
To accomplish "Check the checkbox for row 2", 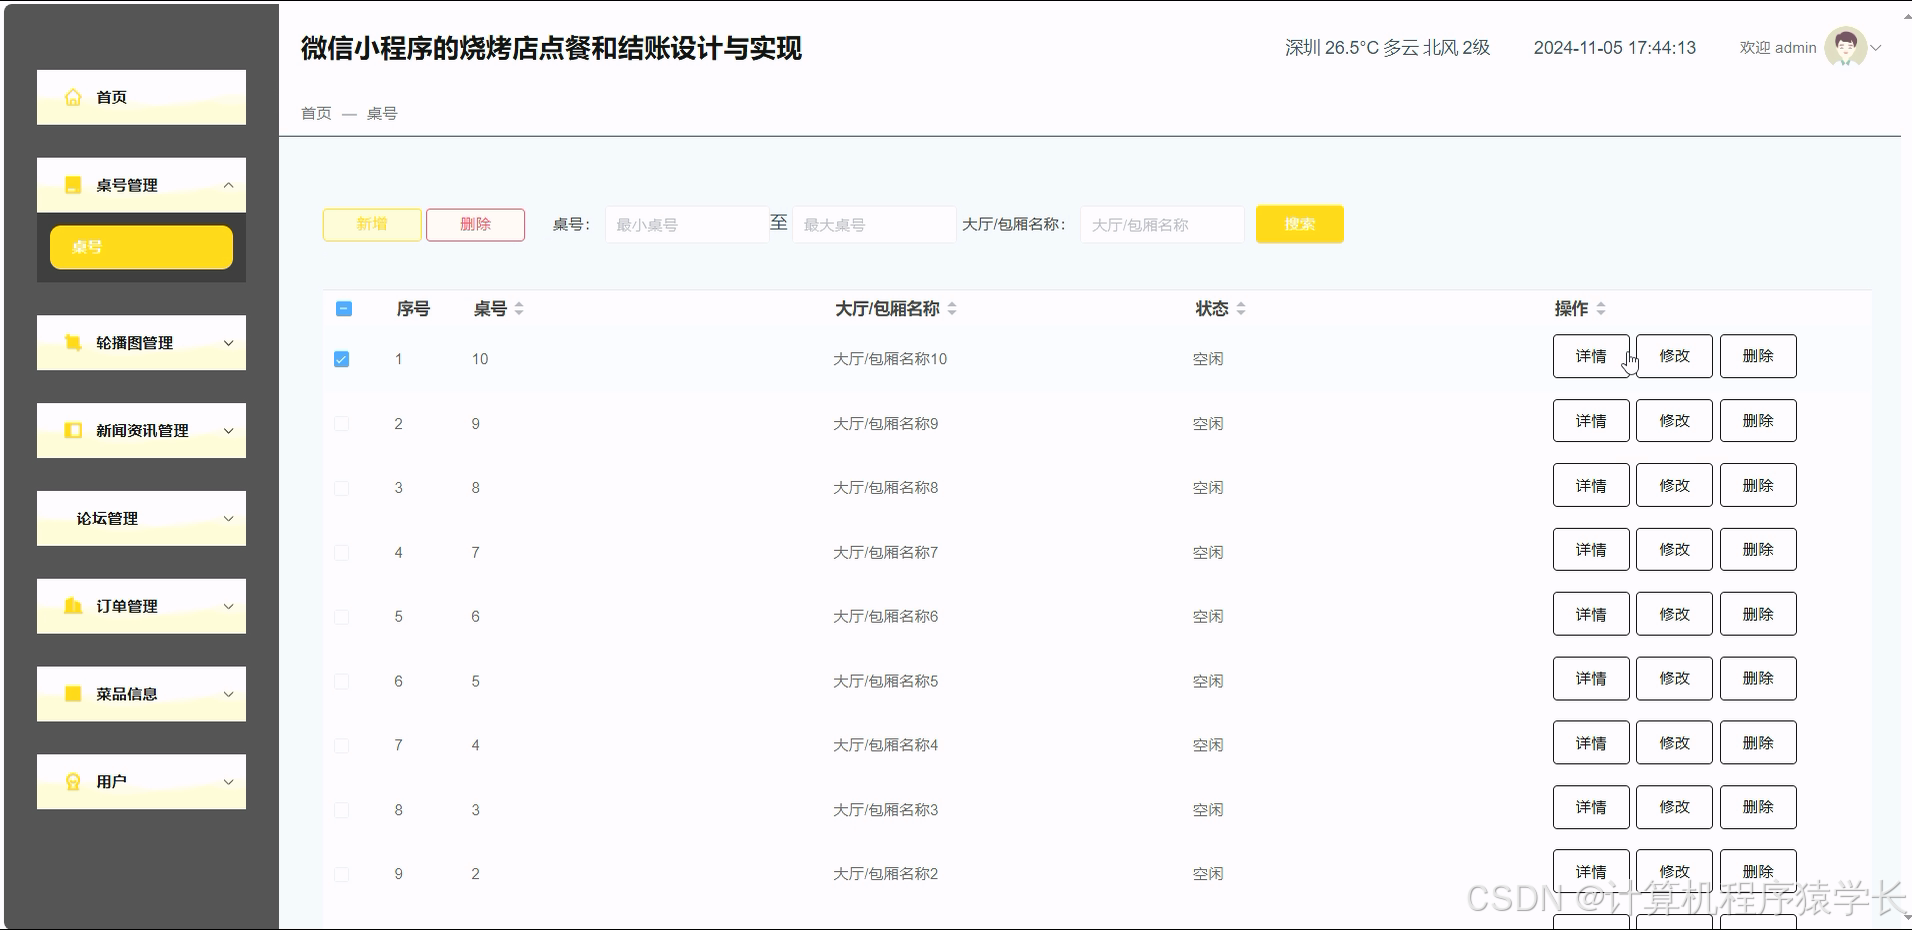I will click(x=341, y=423).
